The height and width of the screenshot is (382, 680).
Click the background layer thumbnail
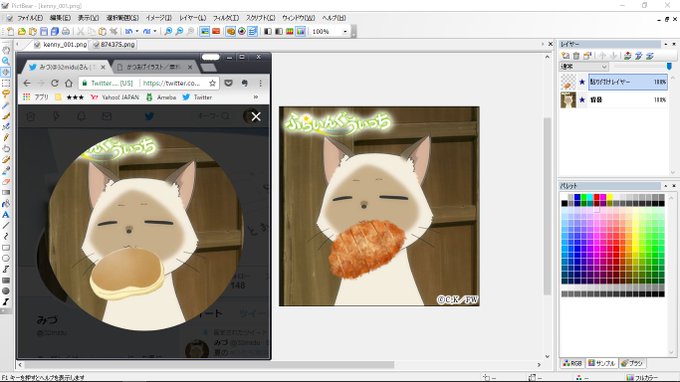click(x=568, y=100)
